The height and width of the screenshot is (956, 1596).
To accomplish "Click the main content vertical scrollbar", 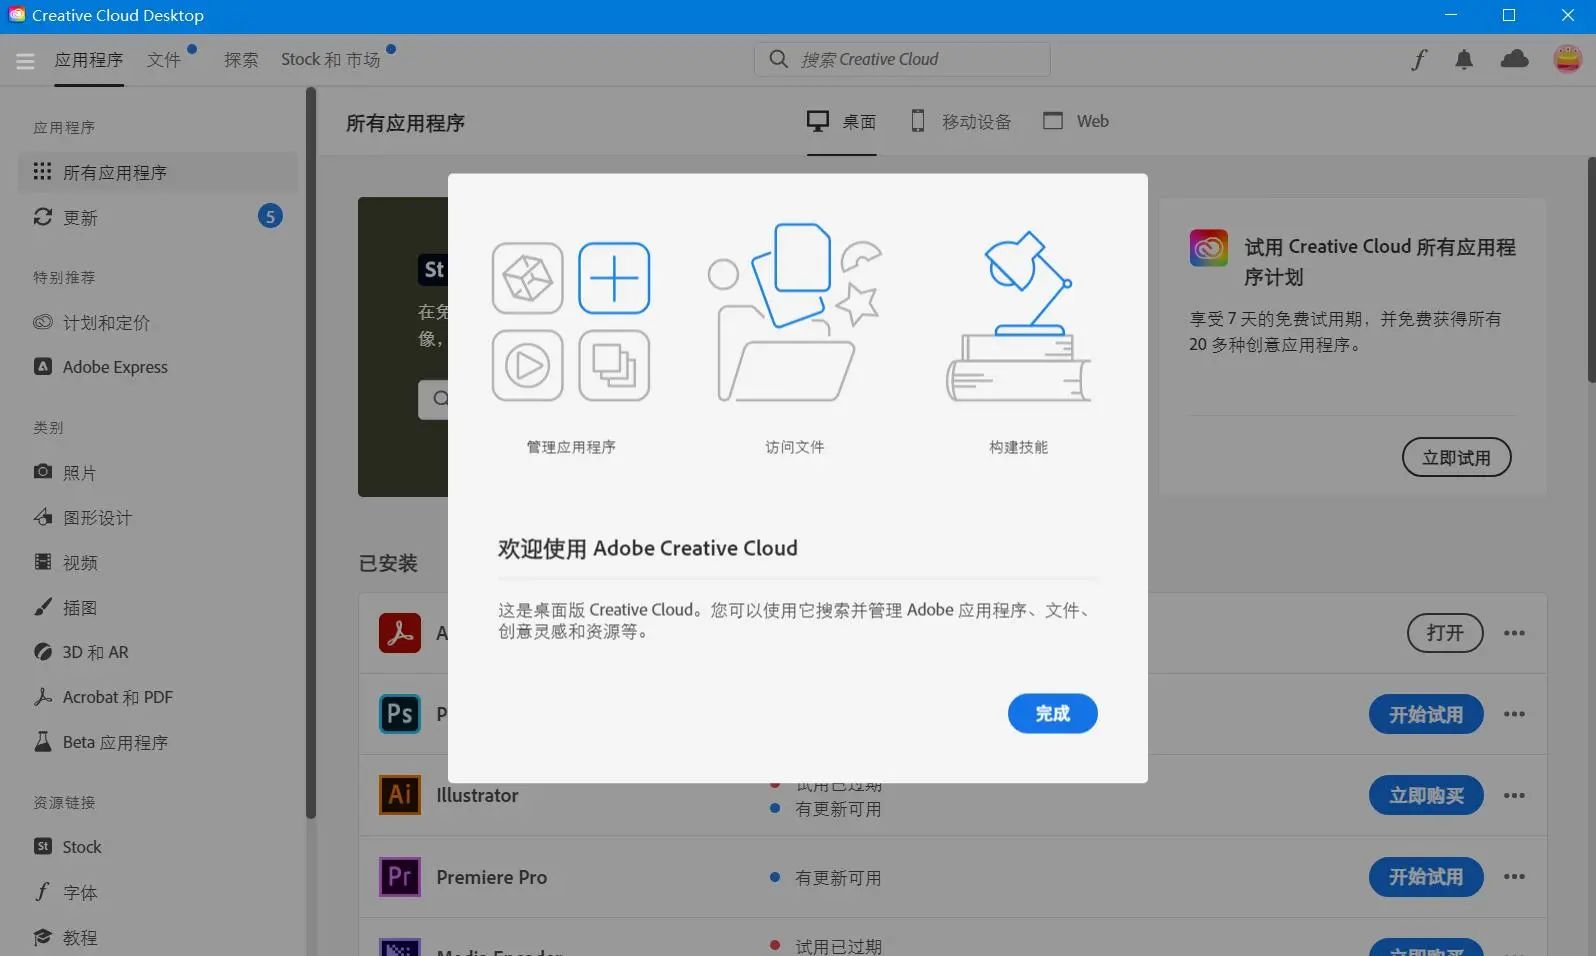I will point(1591,270).
